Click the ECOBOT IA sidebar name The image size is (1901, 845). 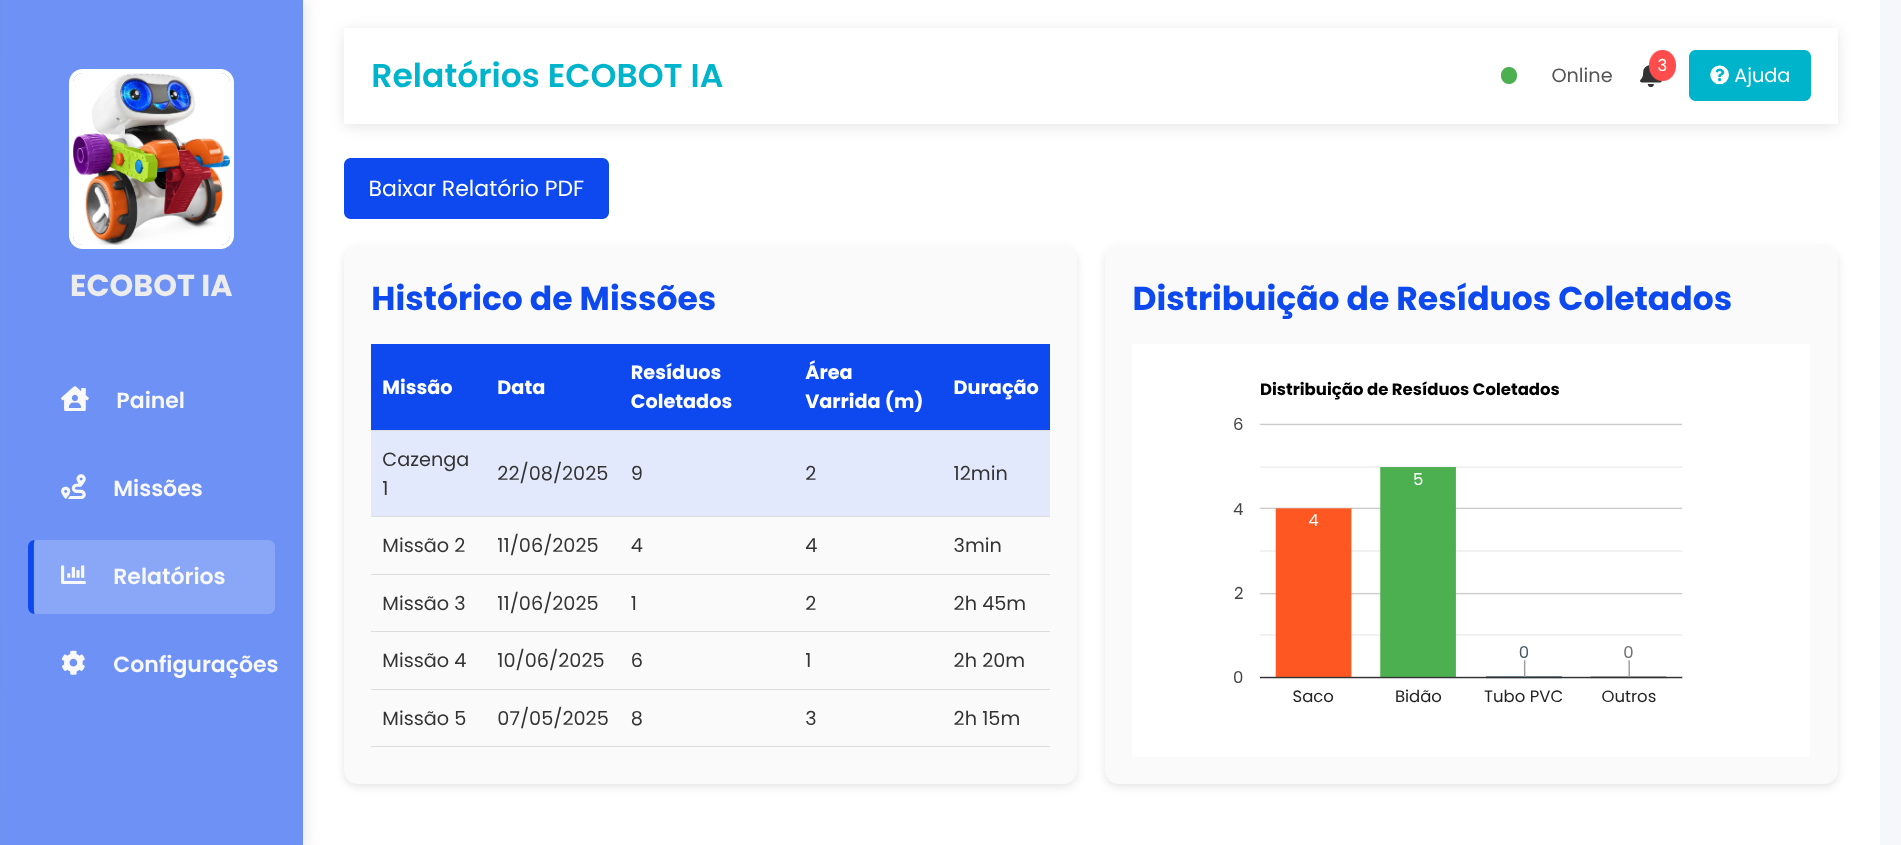151,286
